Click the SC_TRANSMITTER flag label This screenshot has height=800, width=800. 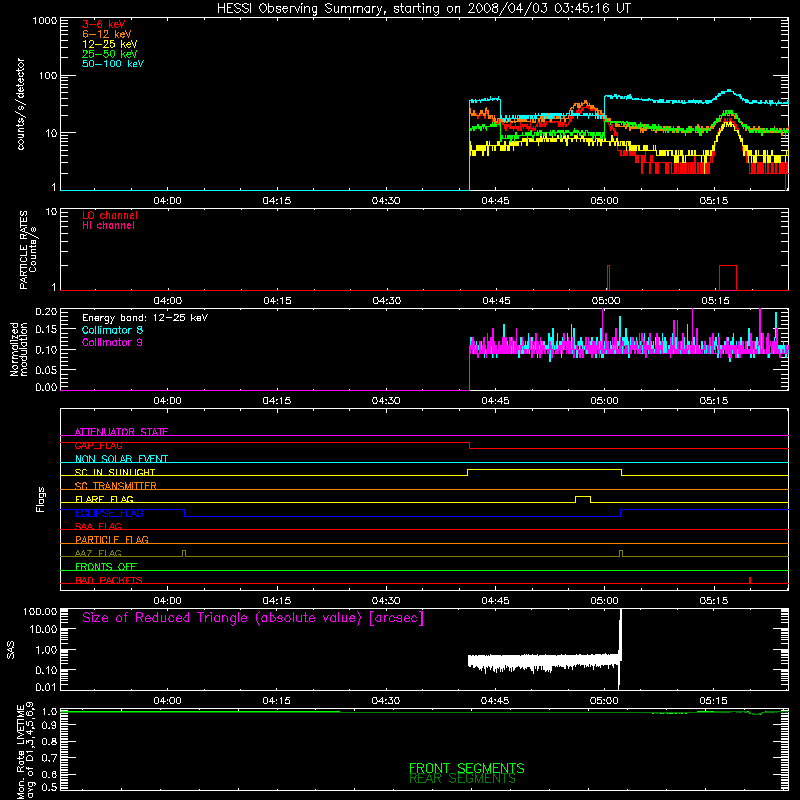116,486
